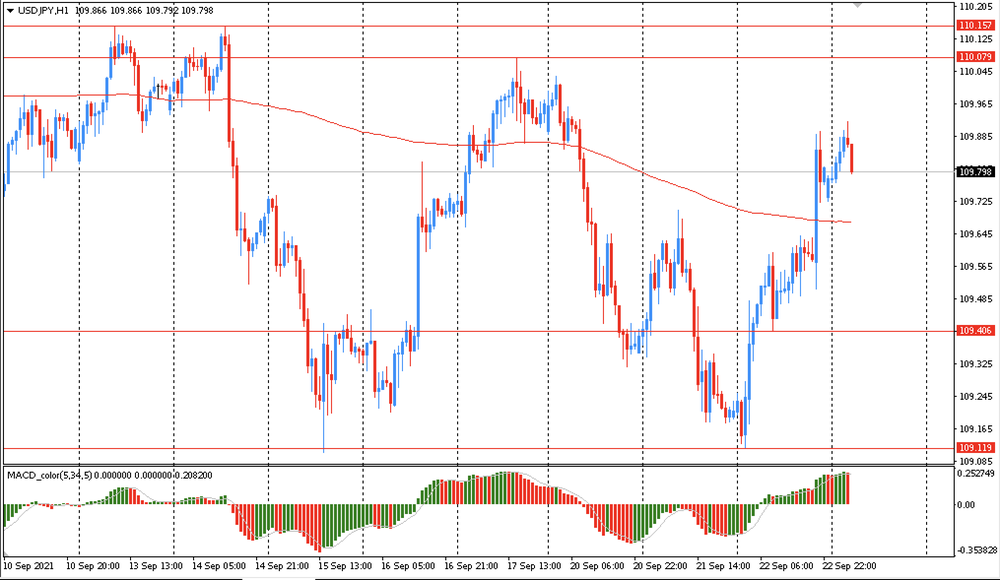This screenshot has height=580, width=1000.
Task: Click the MACD_color(5,34,5) indicator label
Action: coord(50,475)
